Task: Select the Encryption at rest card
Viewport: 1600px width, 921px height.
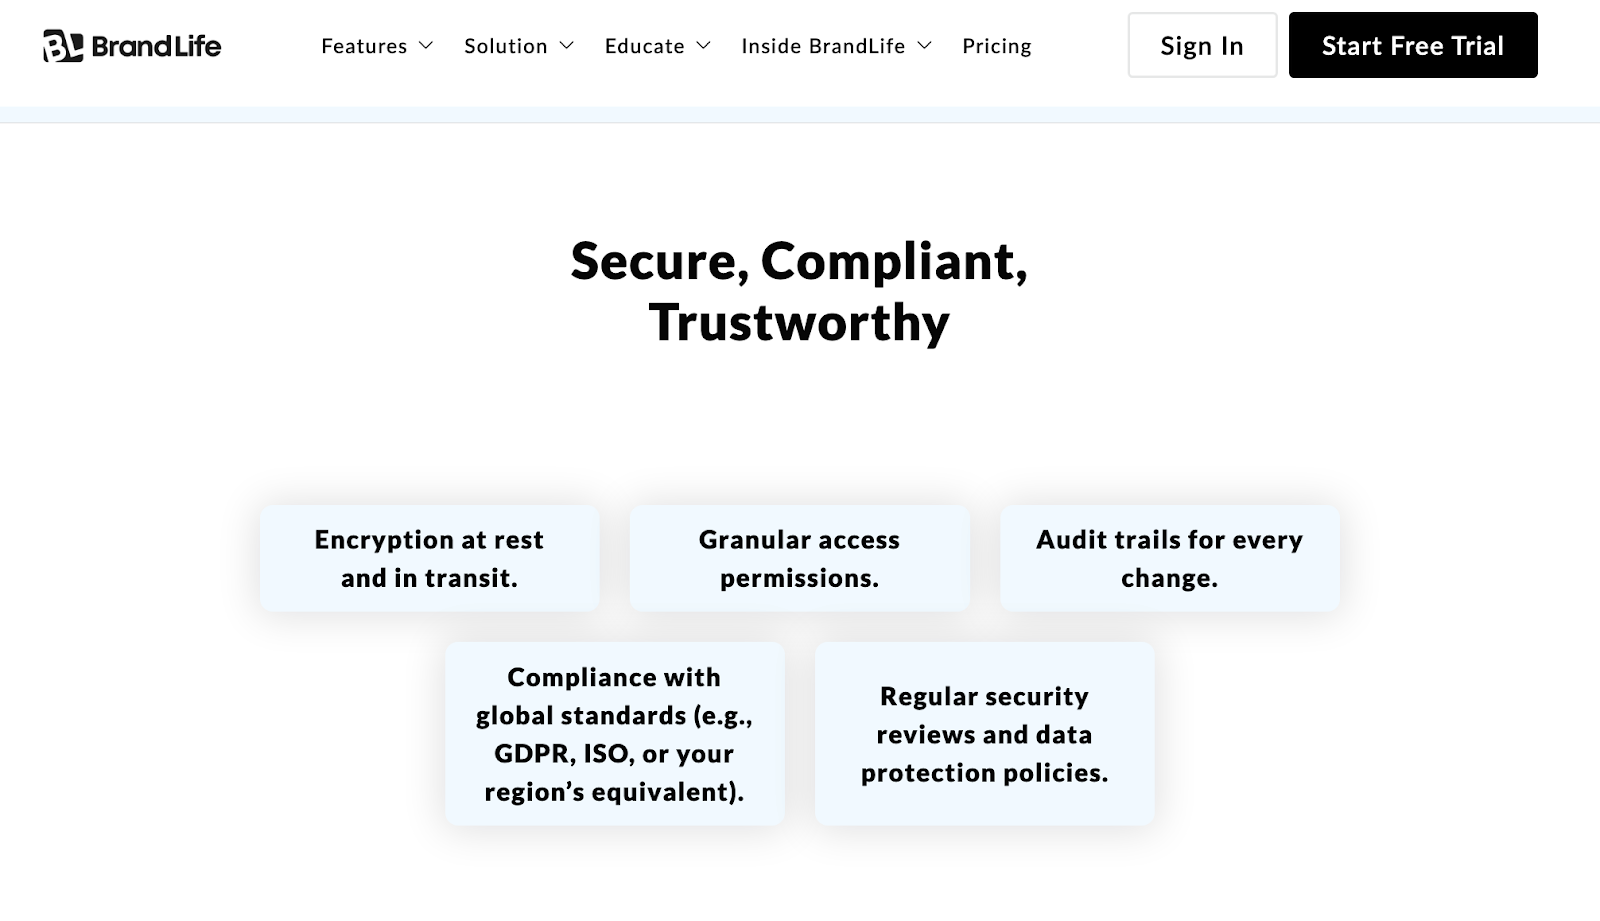Action: tap(429, 557)
